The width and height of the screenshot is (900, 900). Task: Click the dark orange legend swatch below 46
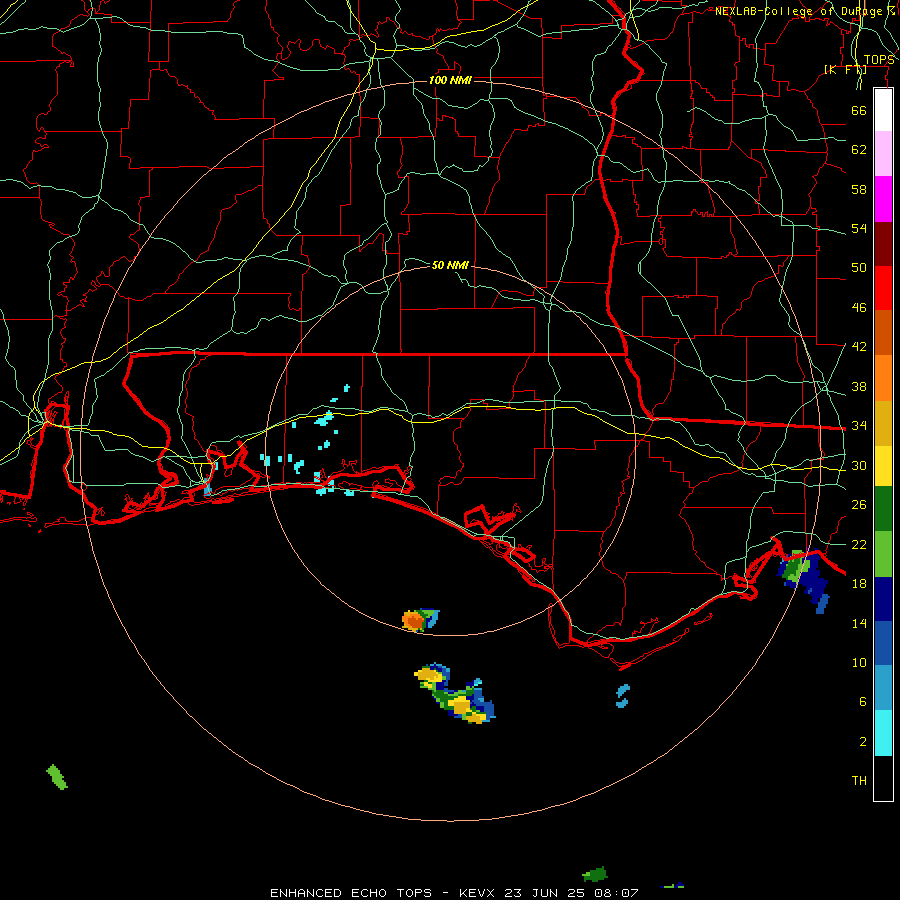[x=883, y=332]
